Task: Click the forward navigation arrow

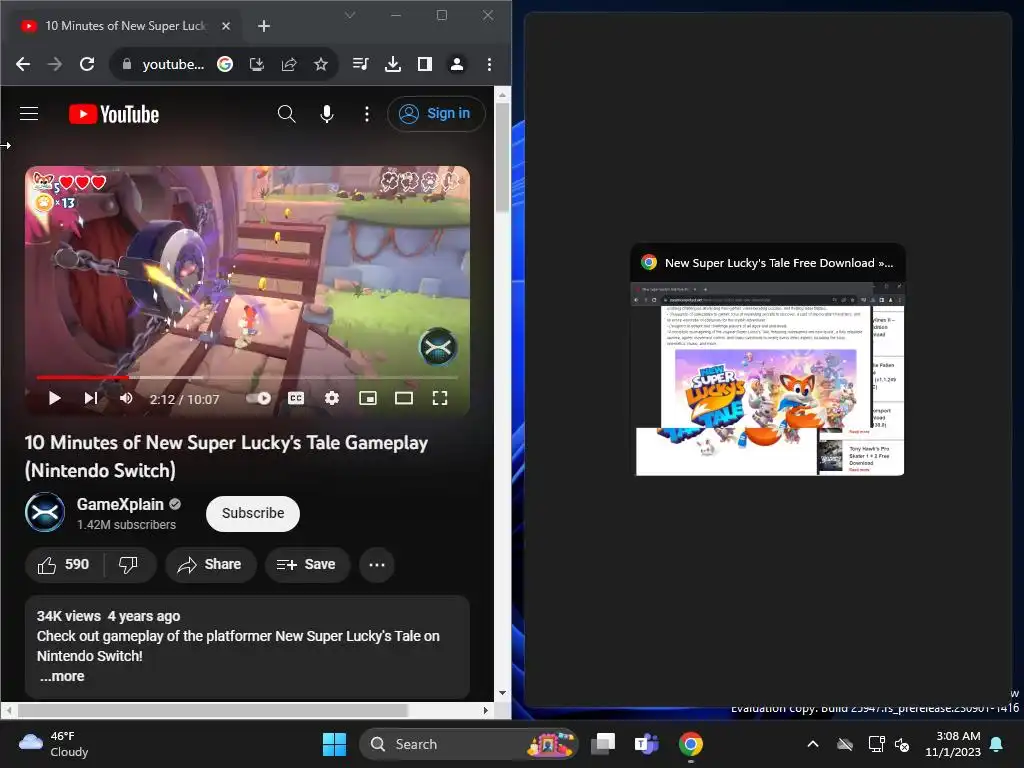Action: [x=55, y=64]
